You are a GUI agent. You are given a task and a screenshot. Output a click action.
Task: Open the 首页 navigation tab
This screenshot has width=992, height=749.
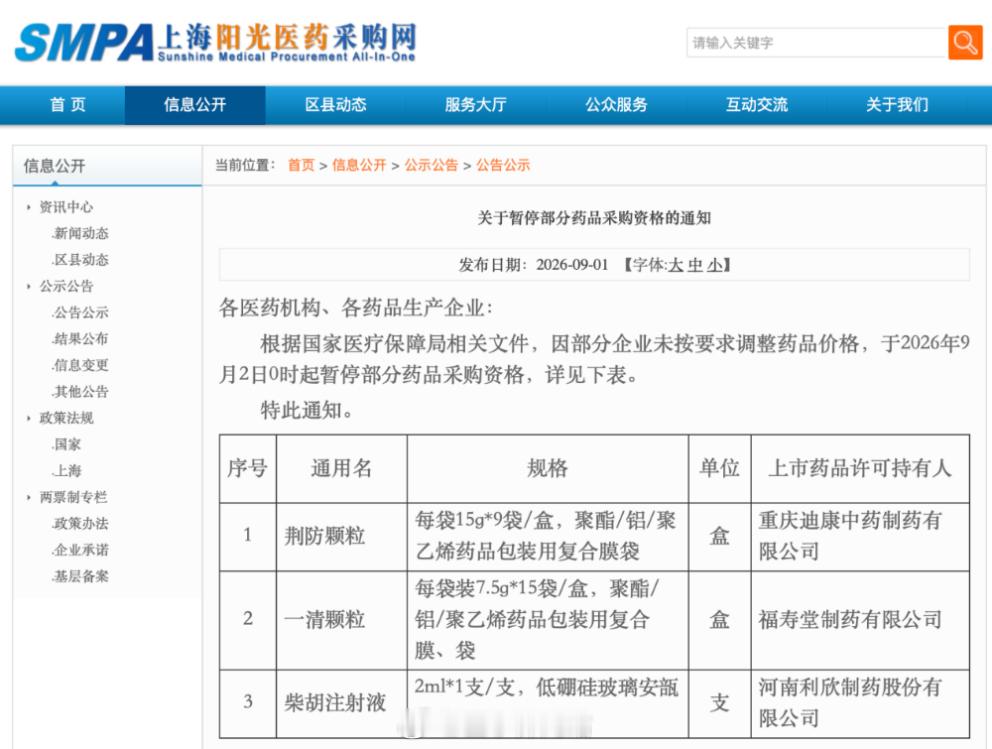pos(68,104)
